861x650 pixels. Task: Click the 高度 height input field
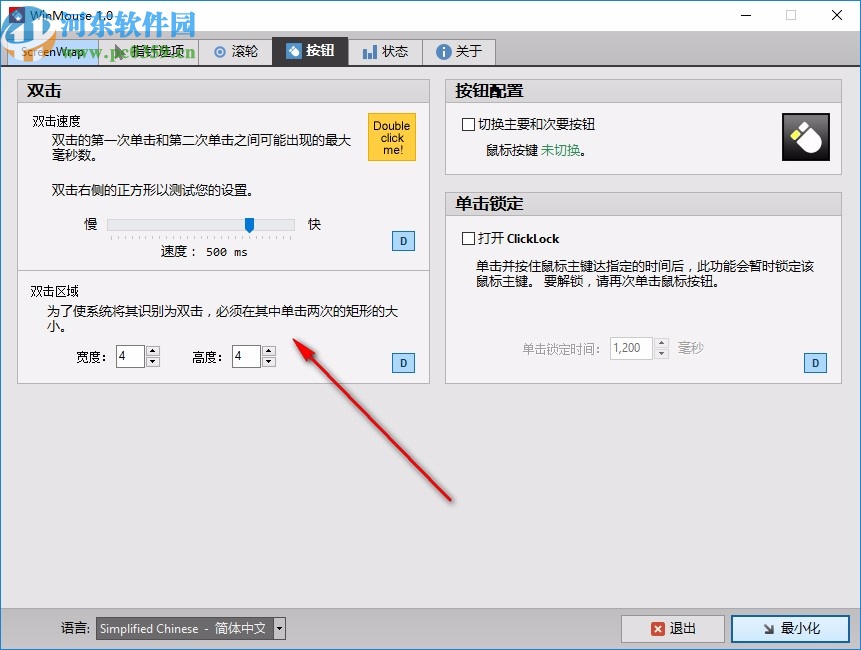(246, 356)
